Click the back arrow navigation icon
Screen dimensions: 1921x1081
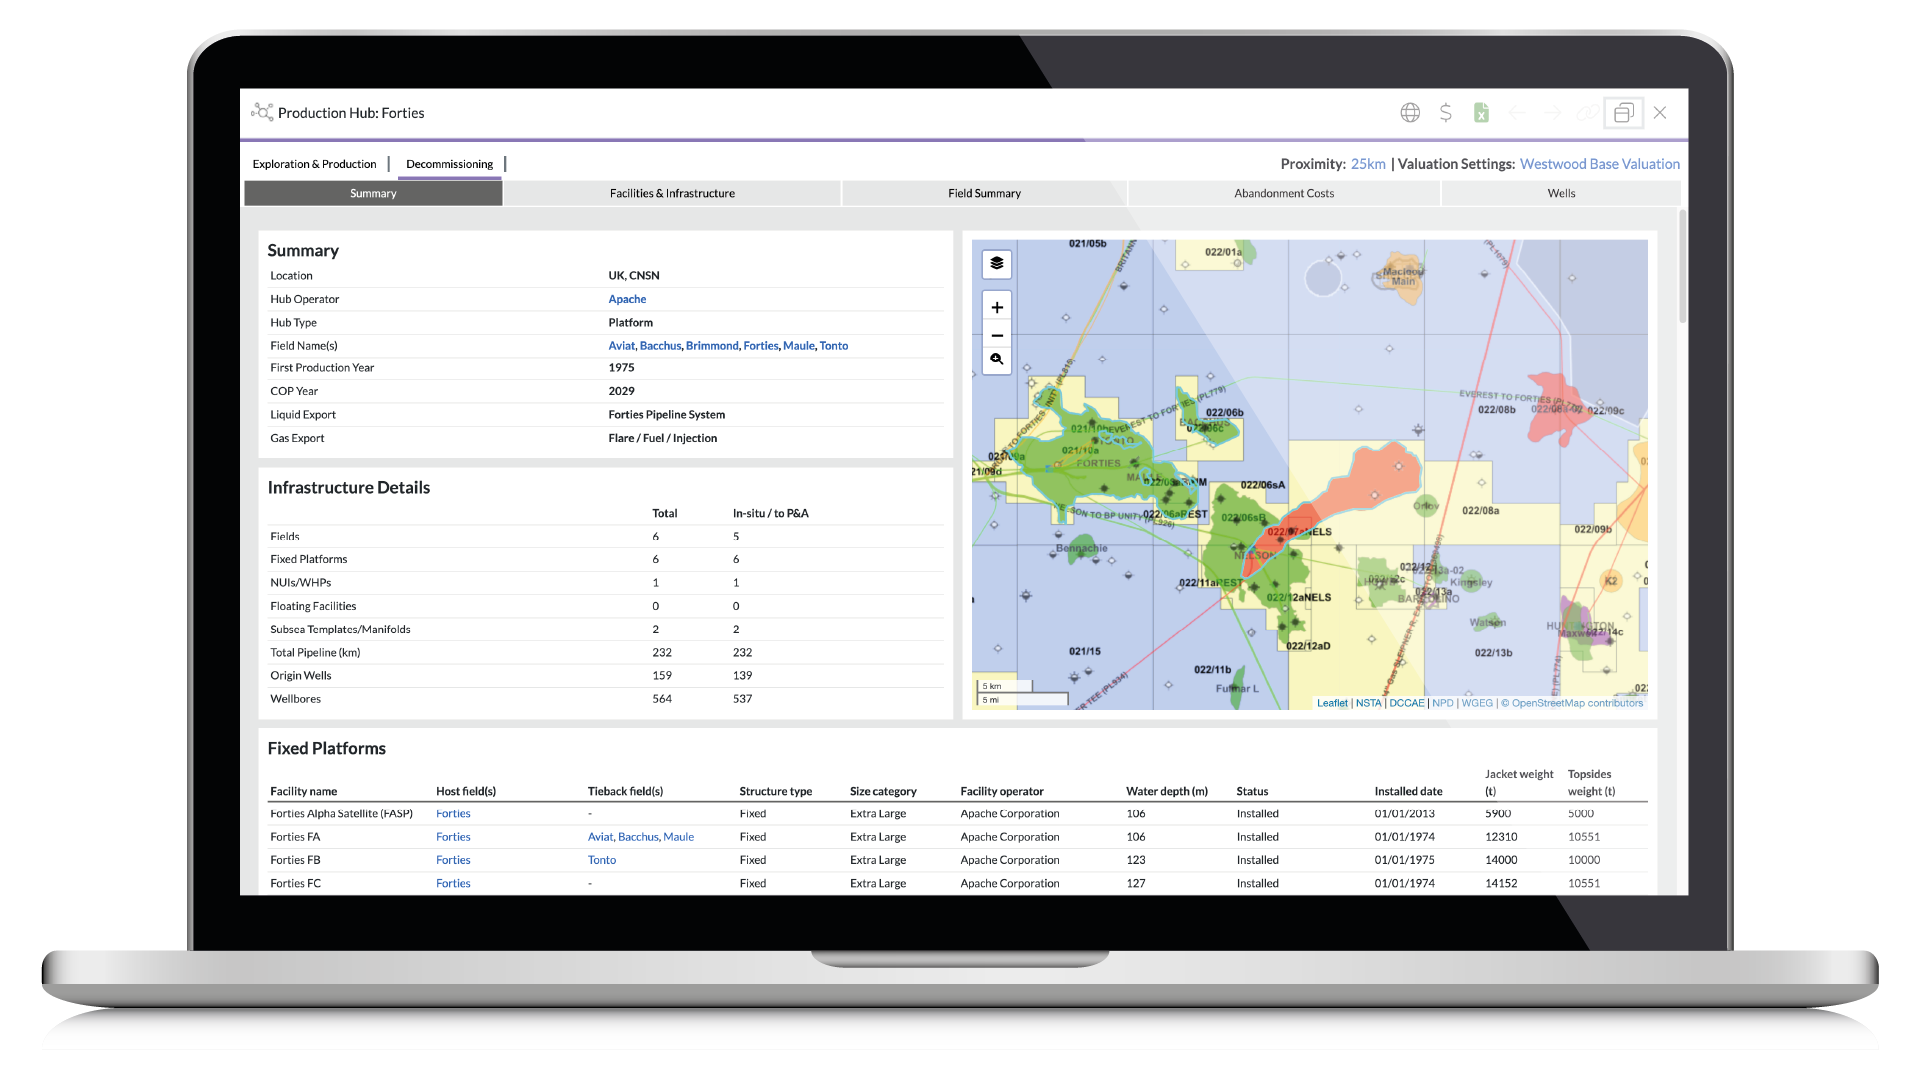(1517, 113)
